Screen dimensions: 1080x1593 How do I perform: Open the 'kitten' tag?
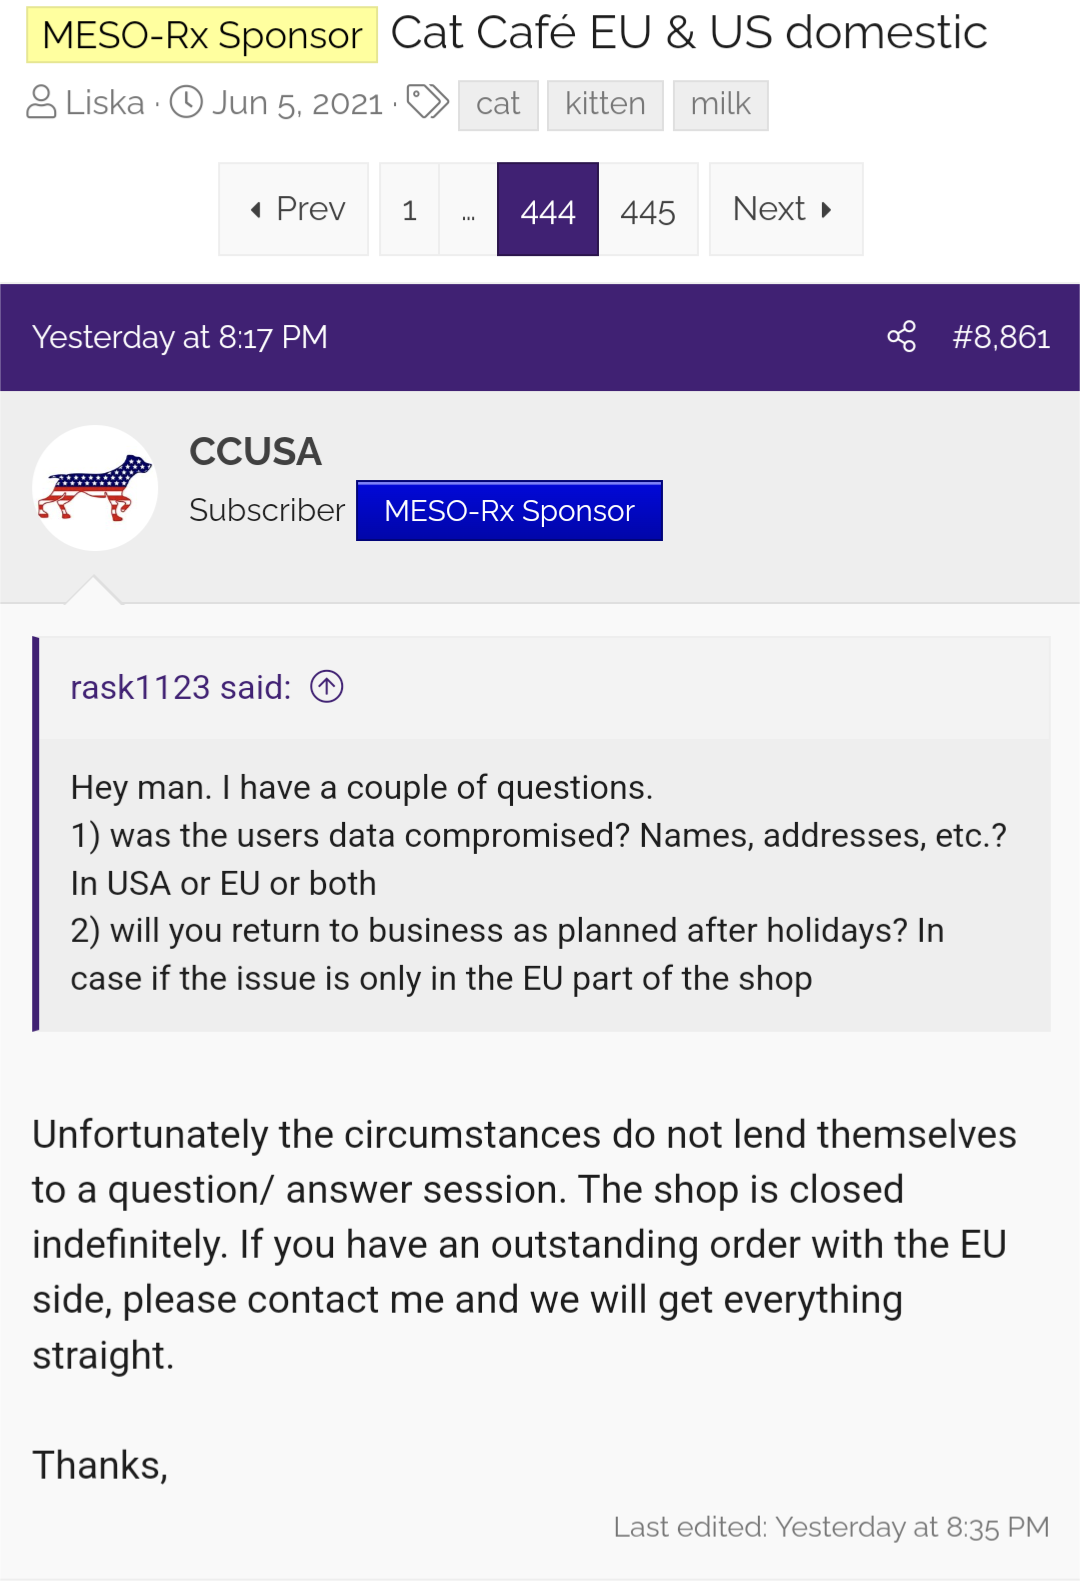coord(605,103)
